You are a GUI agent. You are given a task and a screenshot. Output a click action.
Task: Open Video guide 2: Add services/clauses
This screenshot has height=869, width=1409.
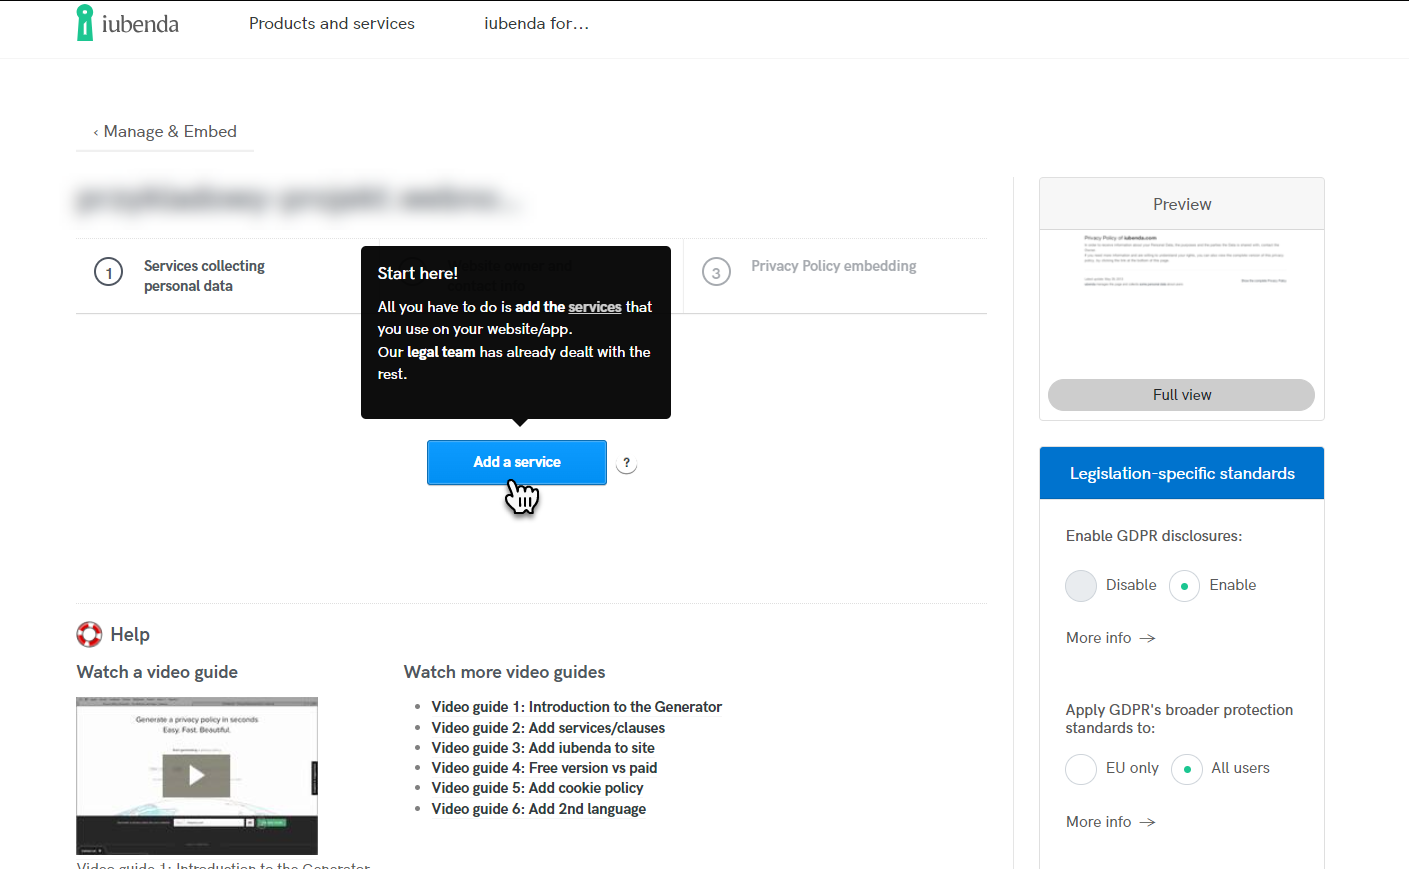coord(548,728)
